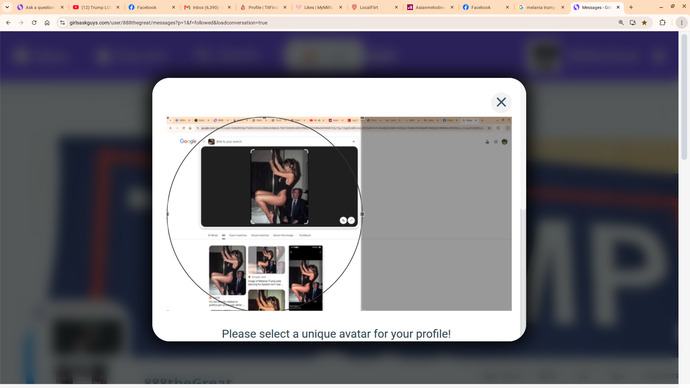Go back to the previous page
Image resolution: width=690 pixels, height=388 pixels.
(x=8, y=22)
